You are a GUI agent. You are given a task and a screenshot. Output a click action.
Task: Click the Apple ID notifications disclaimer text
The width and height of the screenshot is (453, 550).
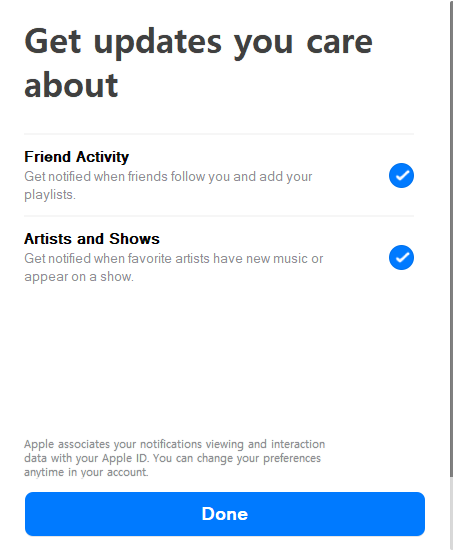(174, 458)
